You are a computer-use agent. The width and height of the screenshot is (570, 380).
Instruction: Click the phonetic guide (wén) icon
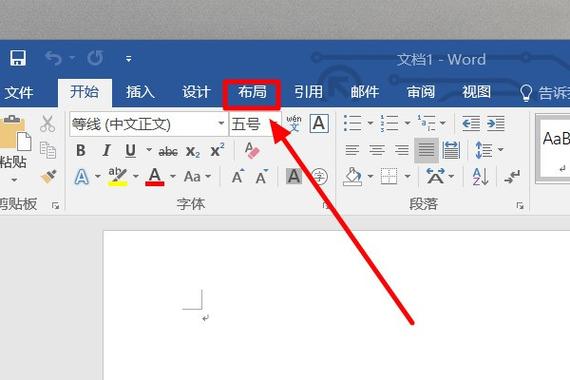tap(294, 124)
